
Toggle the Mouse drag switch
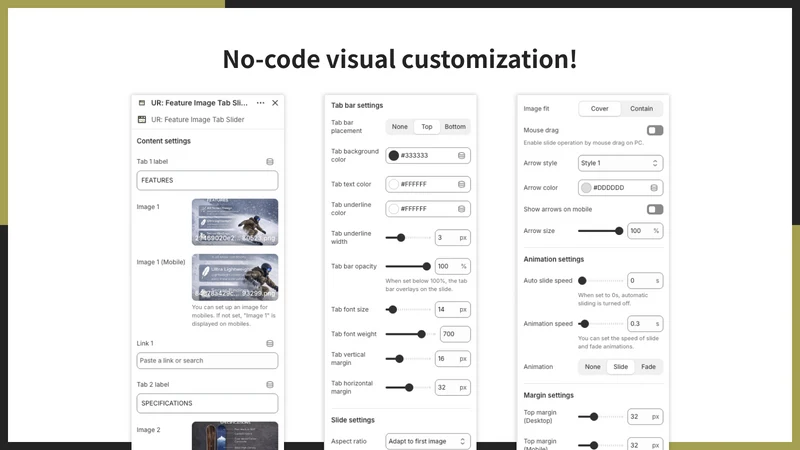(x=655, y=131)
